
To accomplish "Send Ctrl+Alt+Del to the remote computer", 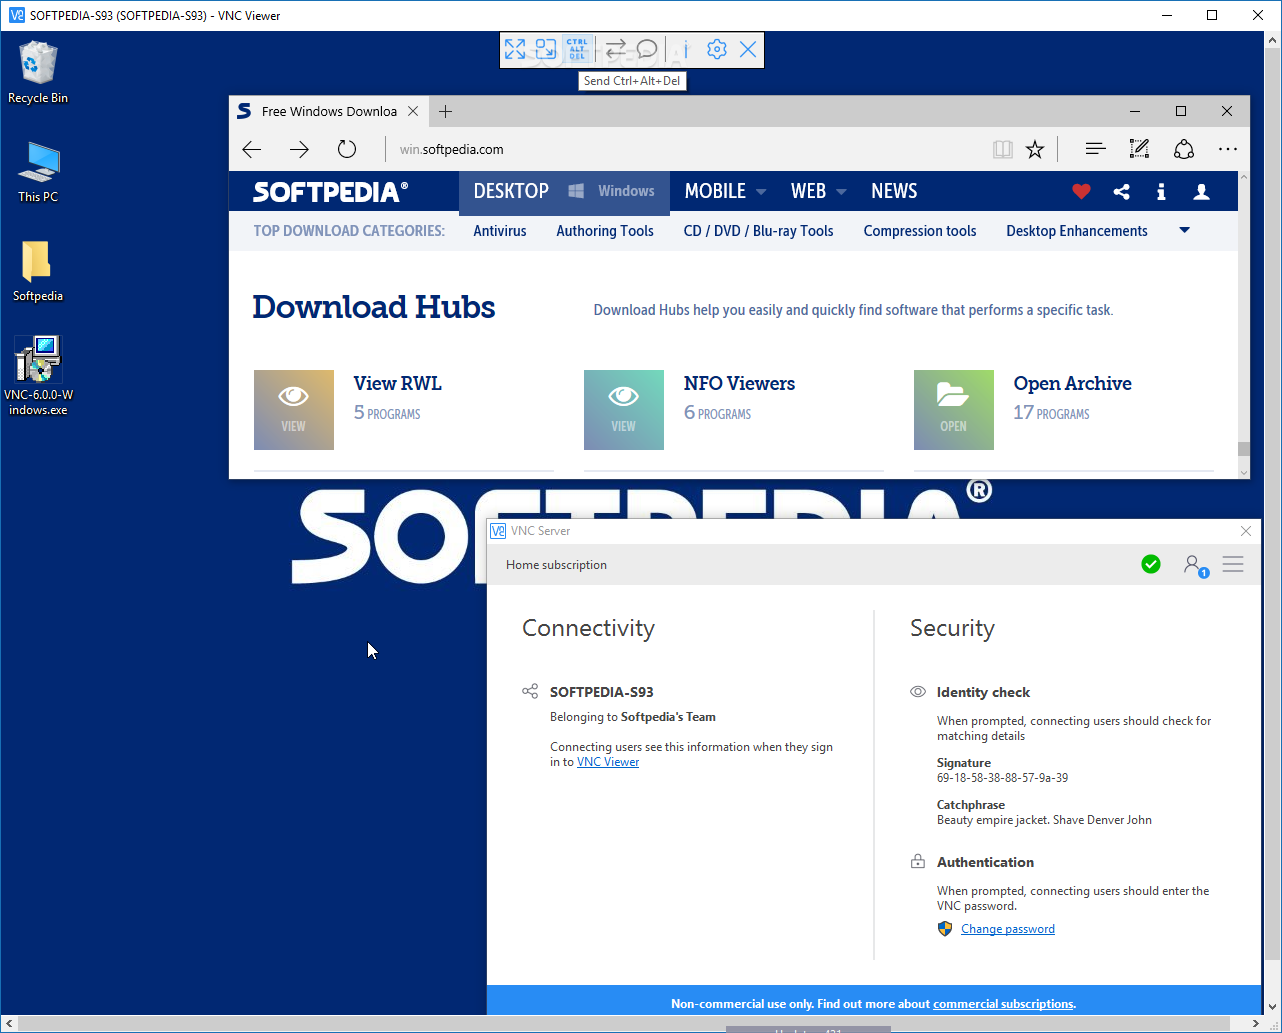I will point(577,49).
